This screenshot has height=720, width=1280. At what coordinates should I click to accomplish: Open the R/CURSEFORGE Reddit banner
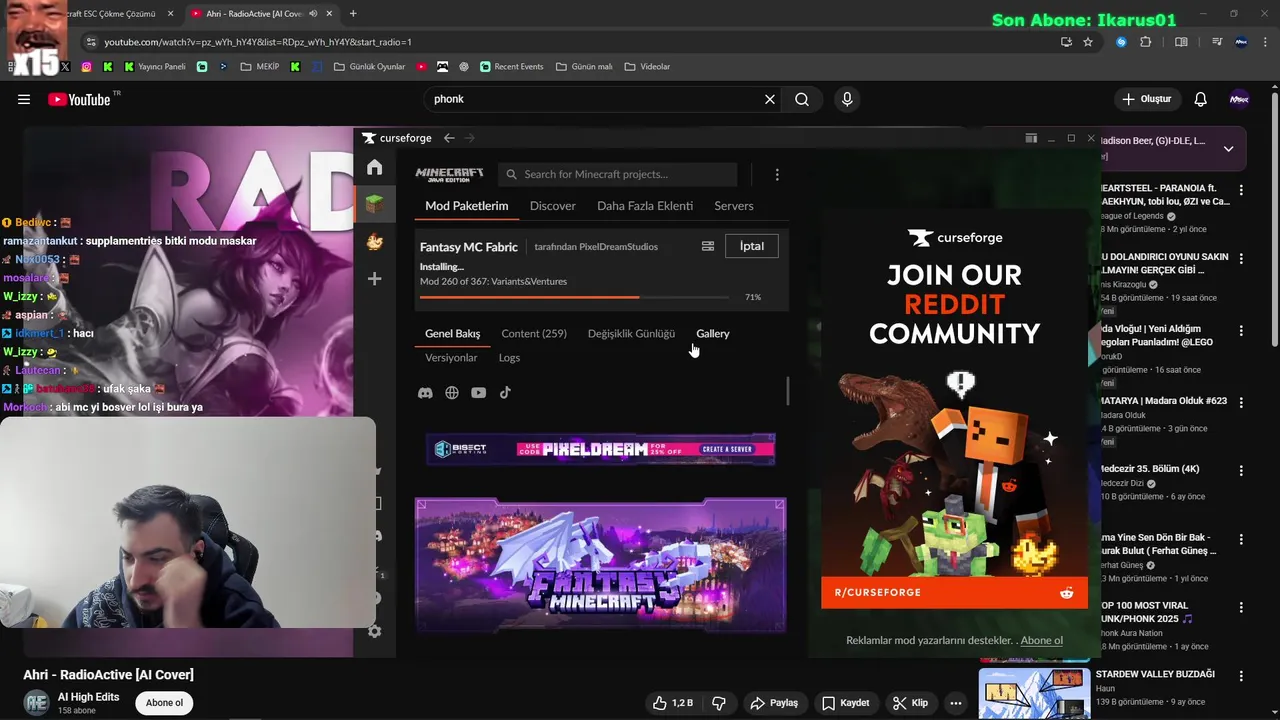[x=954, y=592]
